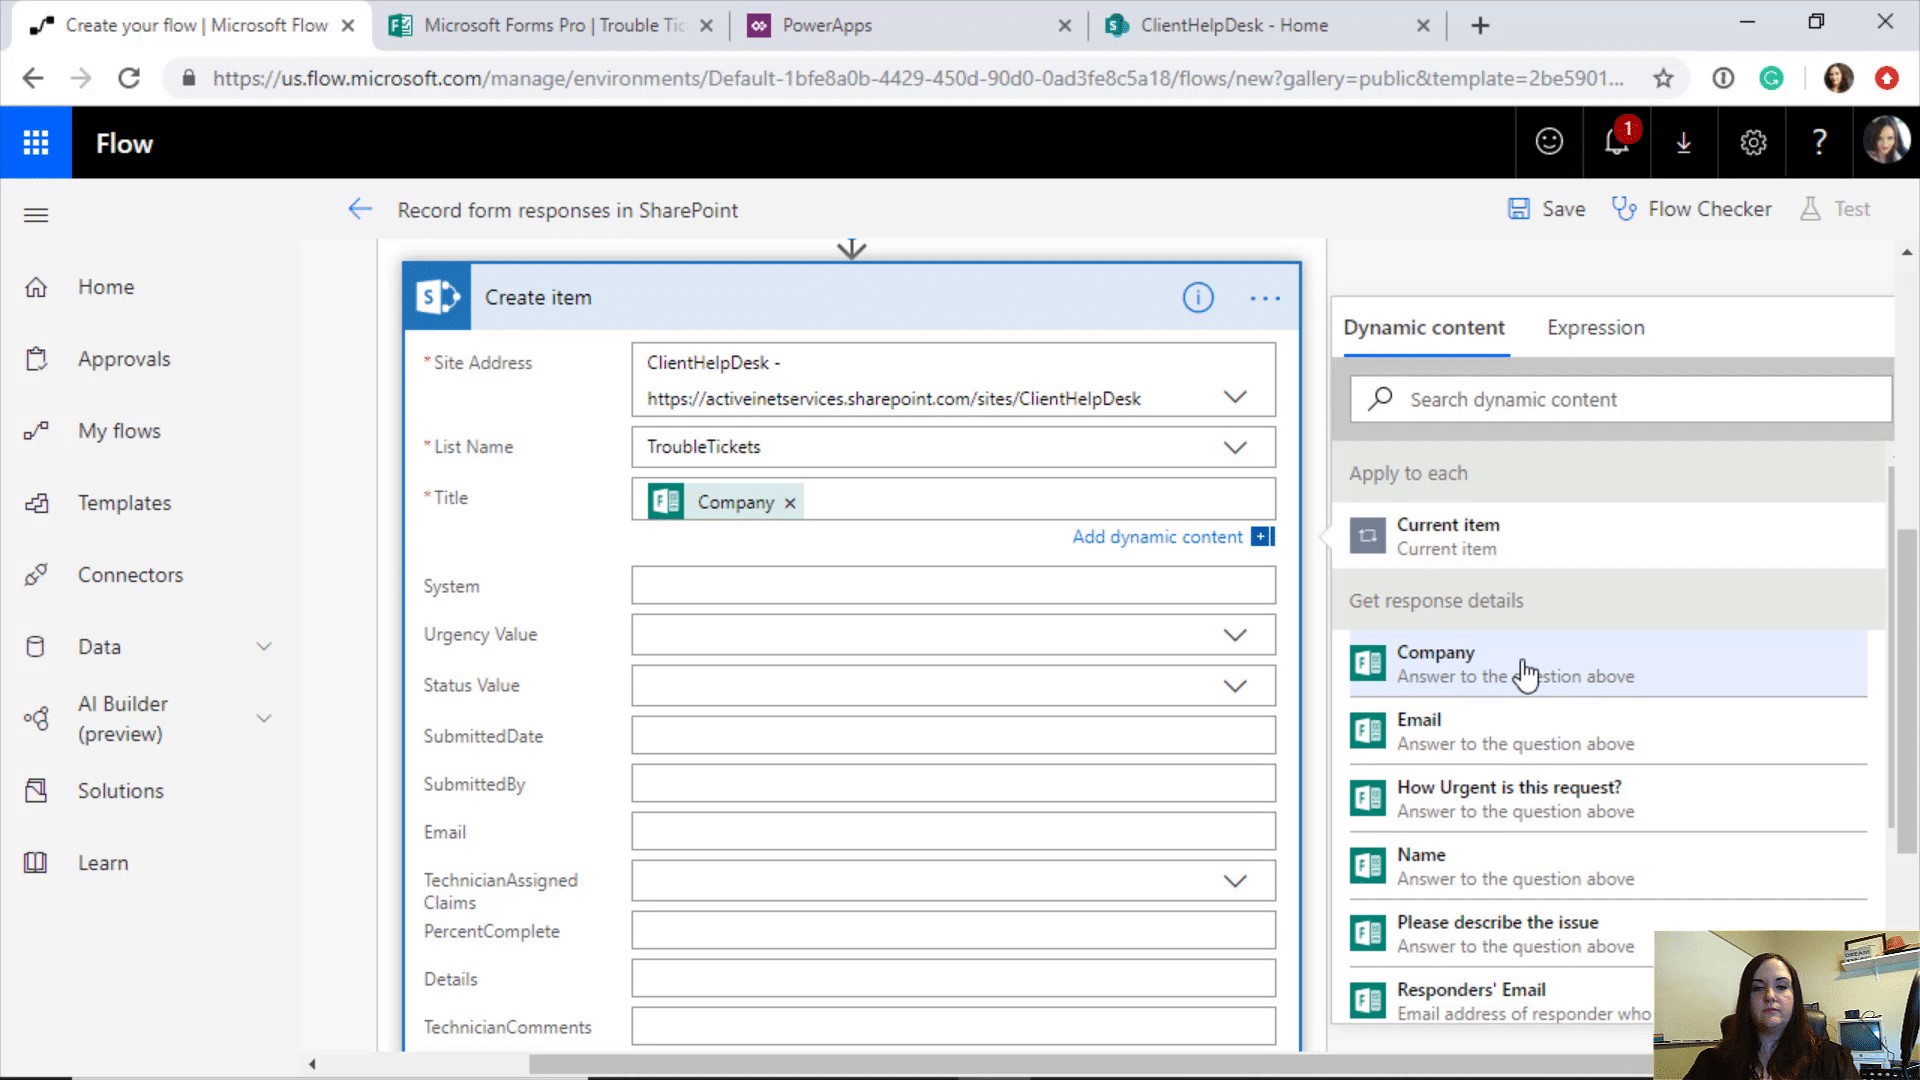Screen dimensions: 1920x1080
Task: Click the PercentComplete input field
Action: [953, 930]
